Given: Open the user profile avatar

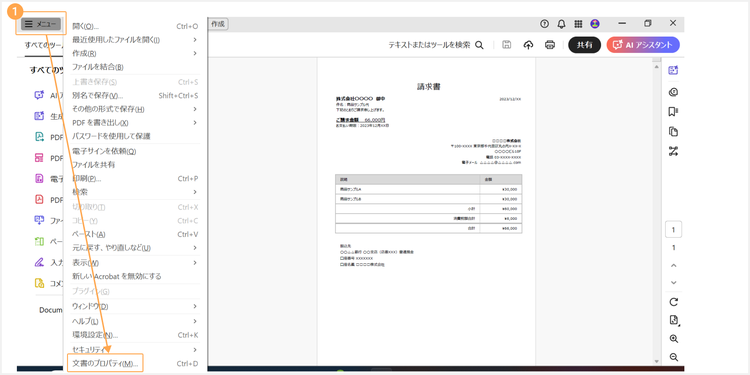Looking at the screenshot, I should [595, 24].
